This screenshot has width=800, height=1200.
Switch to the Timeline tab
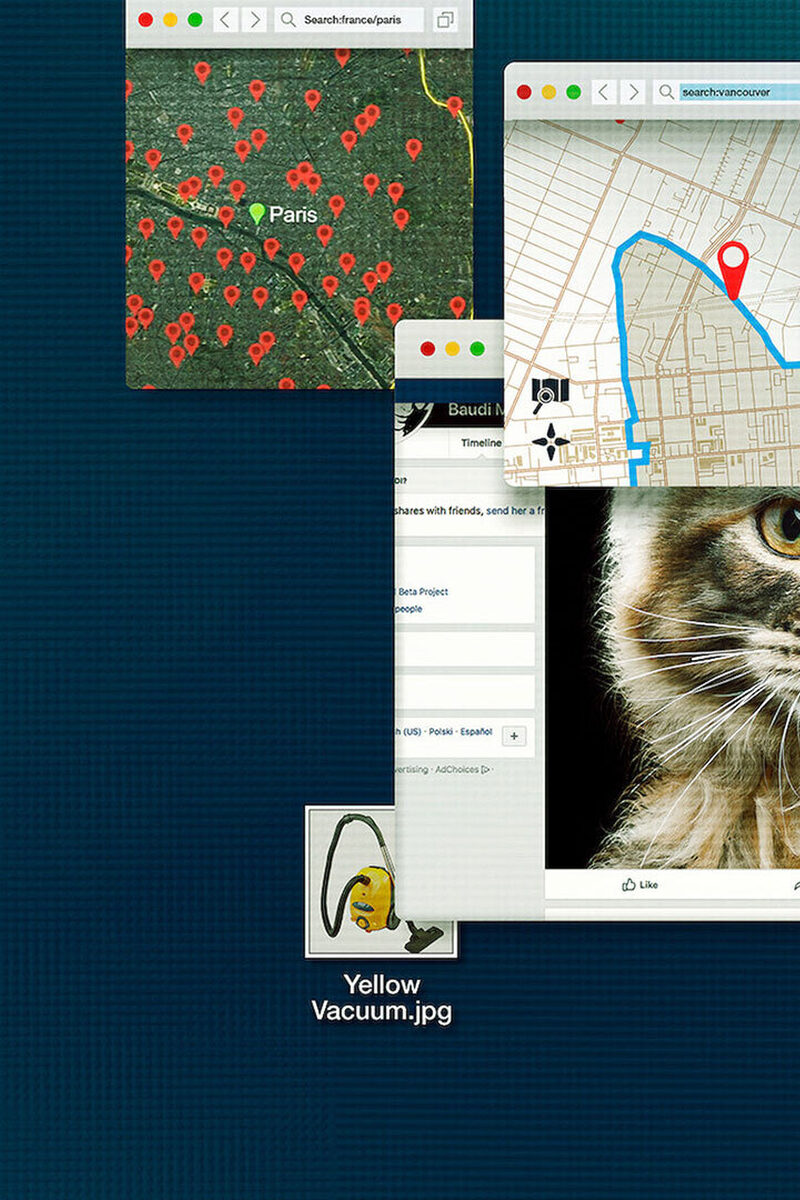point(481,443)
